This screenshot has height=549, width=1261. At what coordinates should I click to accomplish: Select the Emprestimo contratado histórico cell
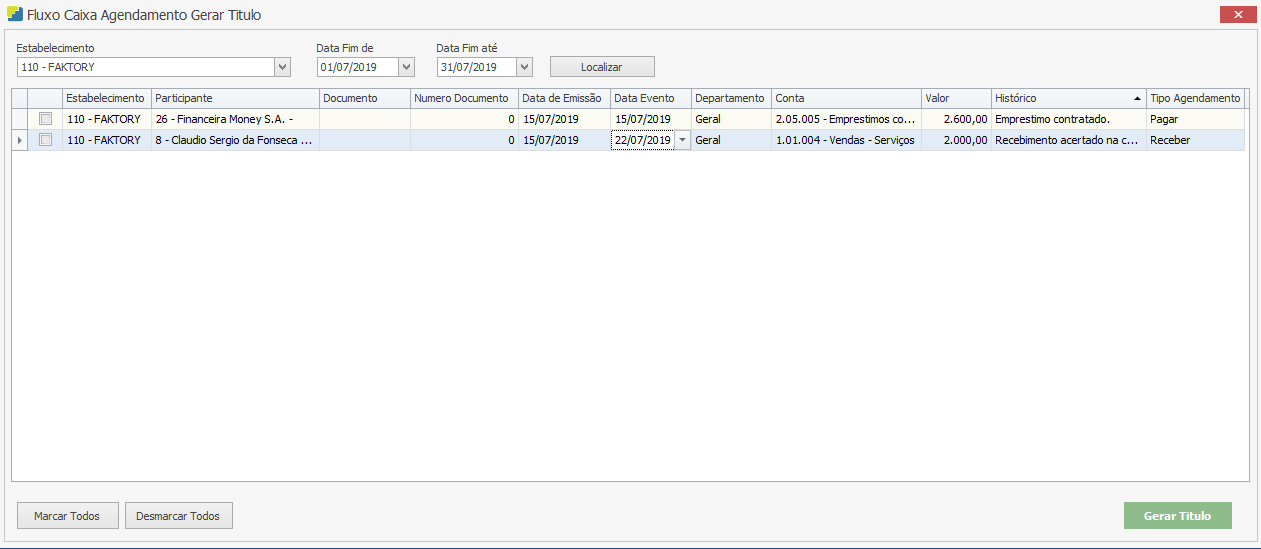click(1067, 119)
